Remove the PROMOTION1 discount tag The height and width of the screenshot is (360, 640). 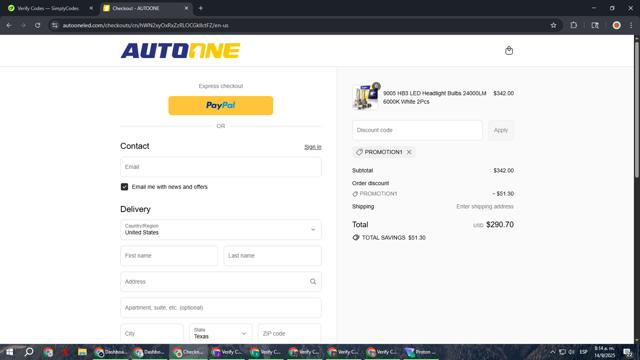(409, 152)
